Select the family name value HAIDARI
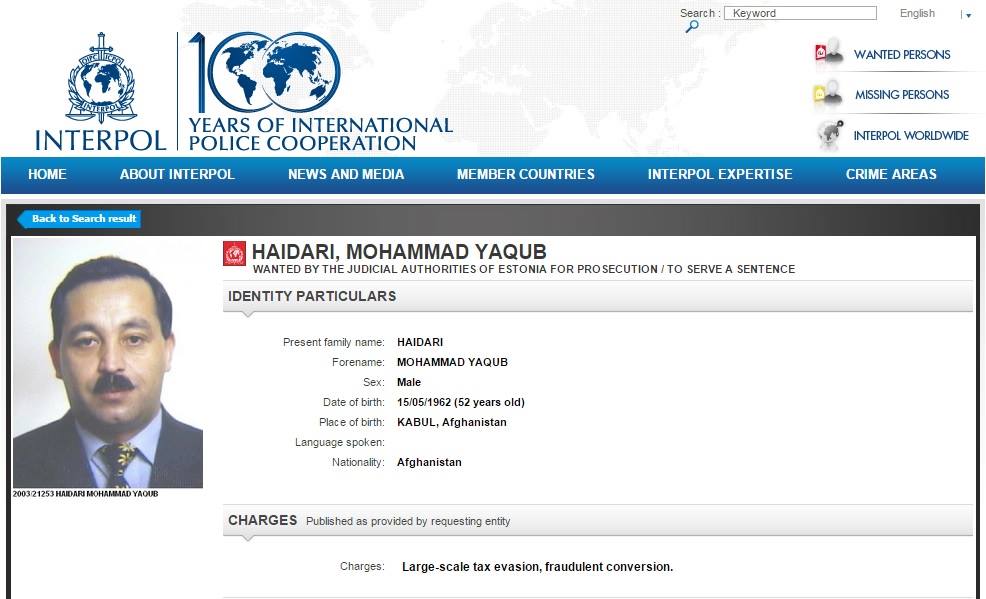This screenshot has width=986, height=599. [420, 342]
